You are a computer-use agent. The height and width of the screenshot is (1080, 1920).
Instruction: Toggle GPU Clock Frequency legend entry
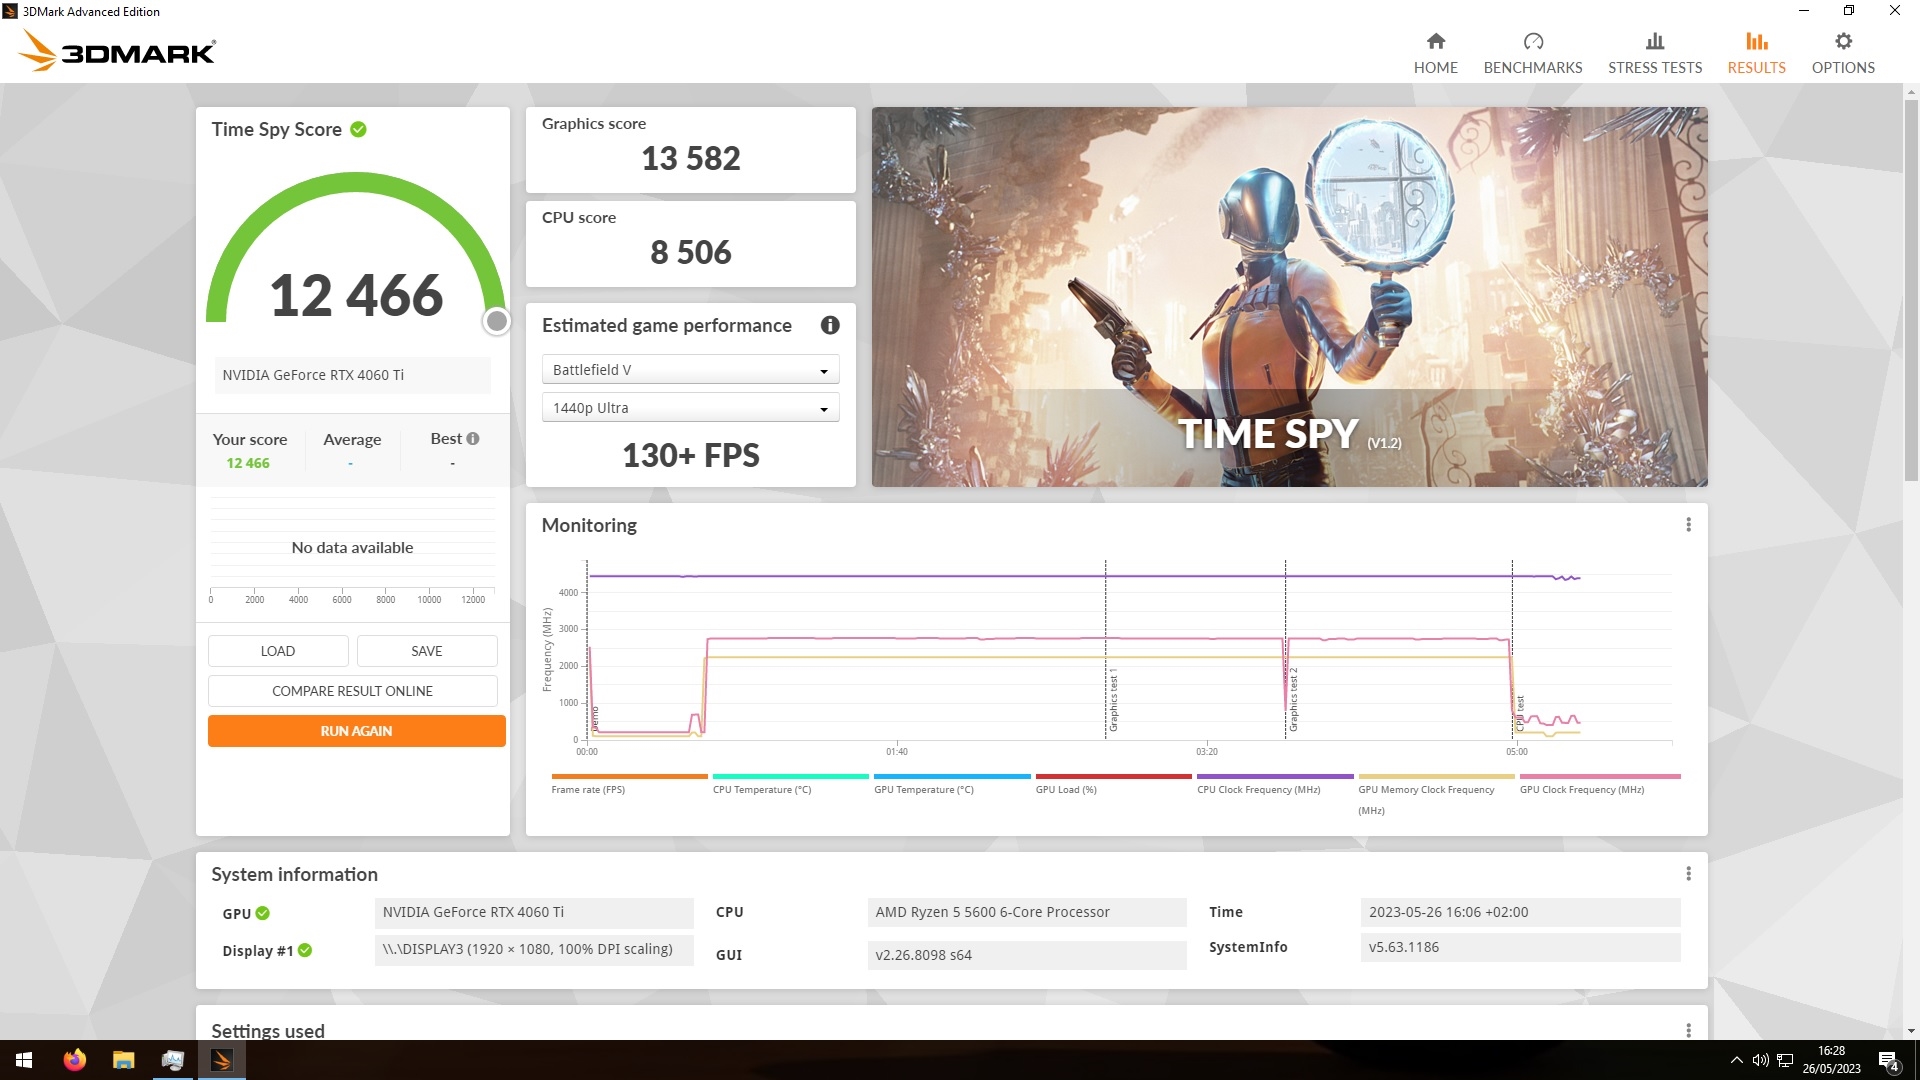pyautogui.click(x=1598, y=784)
